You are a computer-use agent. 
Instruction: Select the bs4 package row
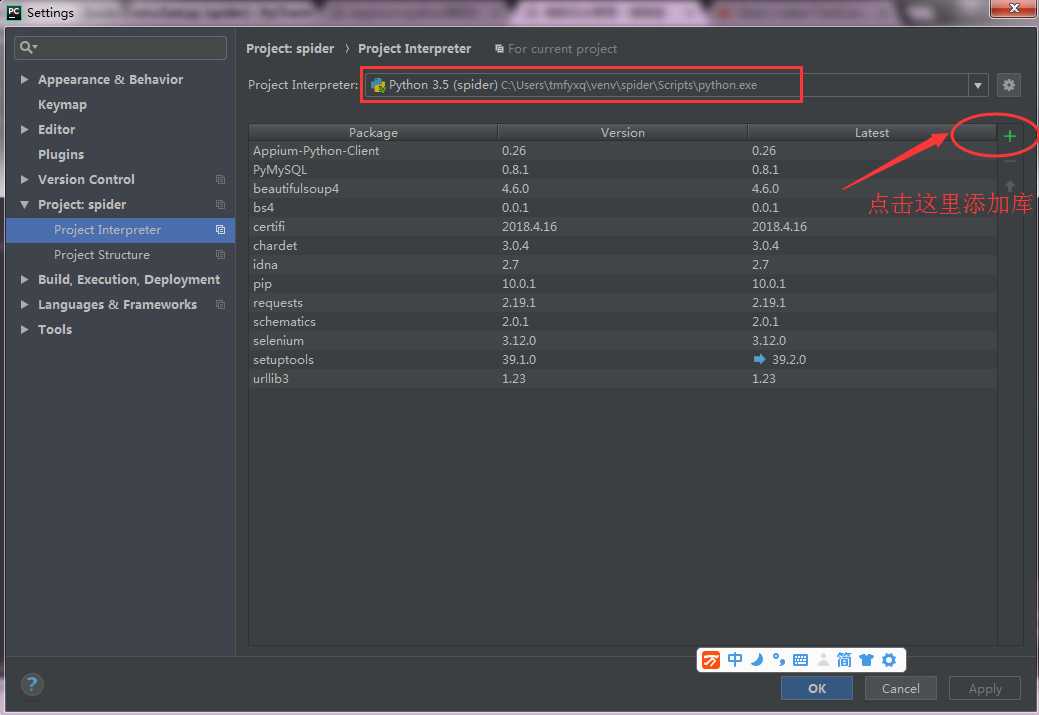click(x=622, y=207)
